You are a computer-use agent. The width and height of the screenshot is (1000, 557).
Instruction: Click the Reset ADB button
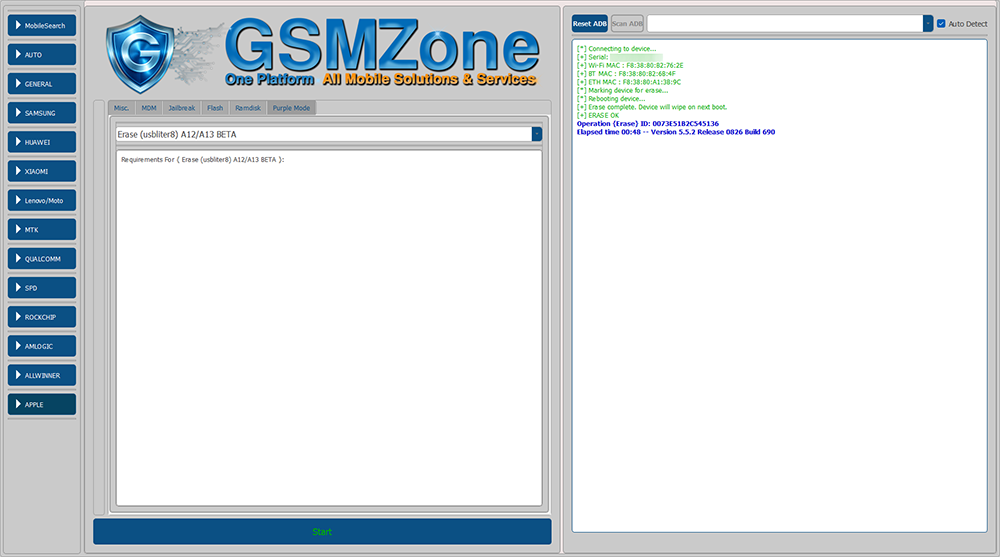[589, 24]
